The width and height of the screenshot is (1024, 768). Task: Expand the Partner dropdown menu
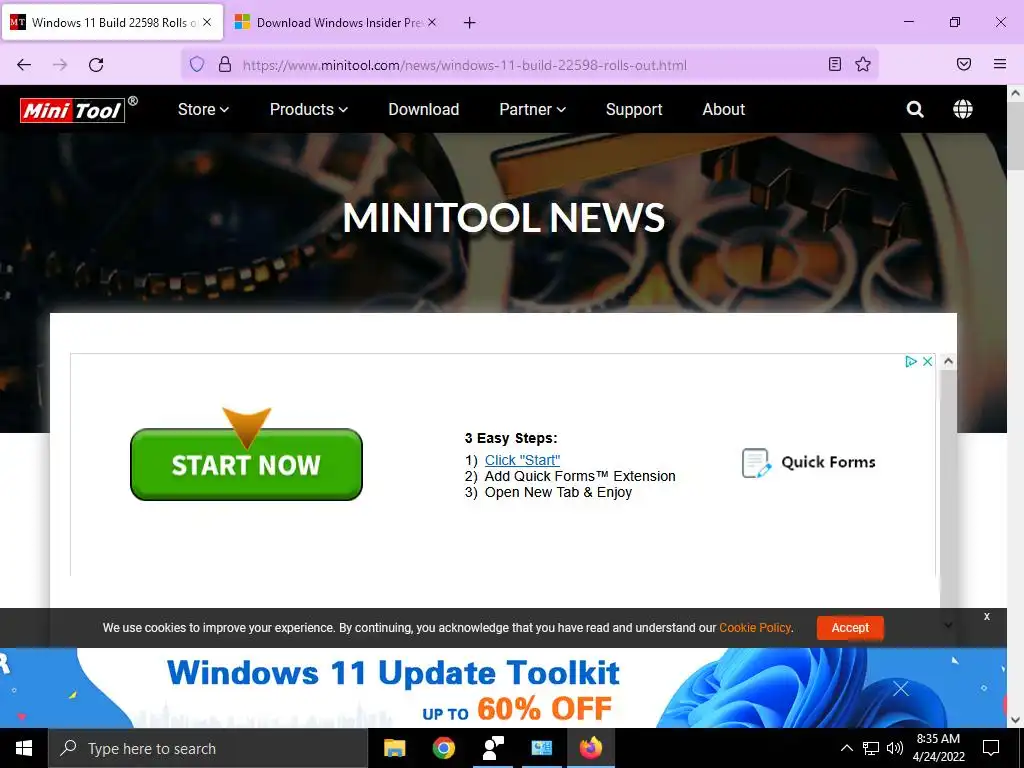coord(532,109)
